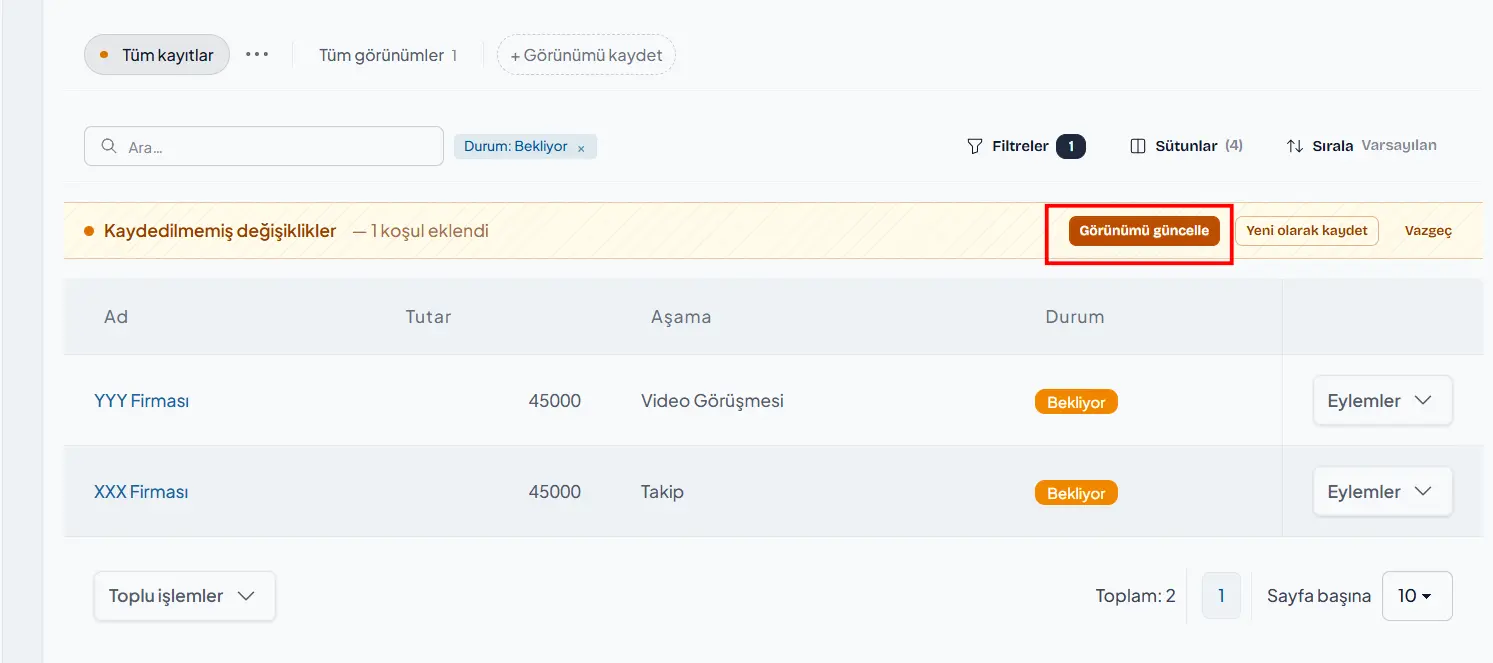This screenshot has width=1493, height=663.
Task: Change sorting via Sırala Varsayılan
Action: (x=1361, y=146)
